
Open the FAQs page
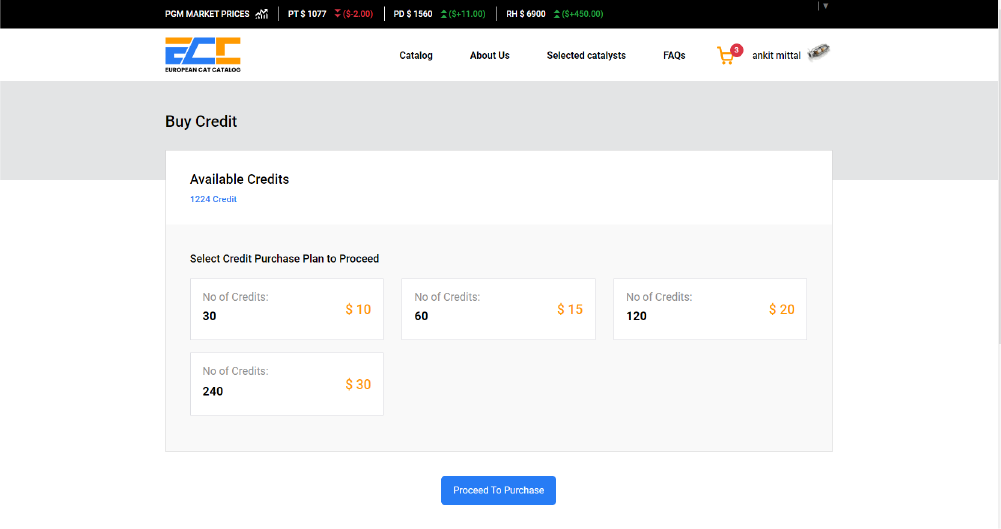(674, 56)
